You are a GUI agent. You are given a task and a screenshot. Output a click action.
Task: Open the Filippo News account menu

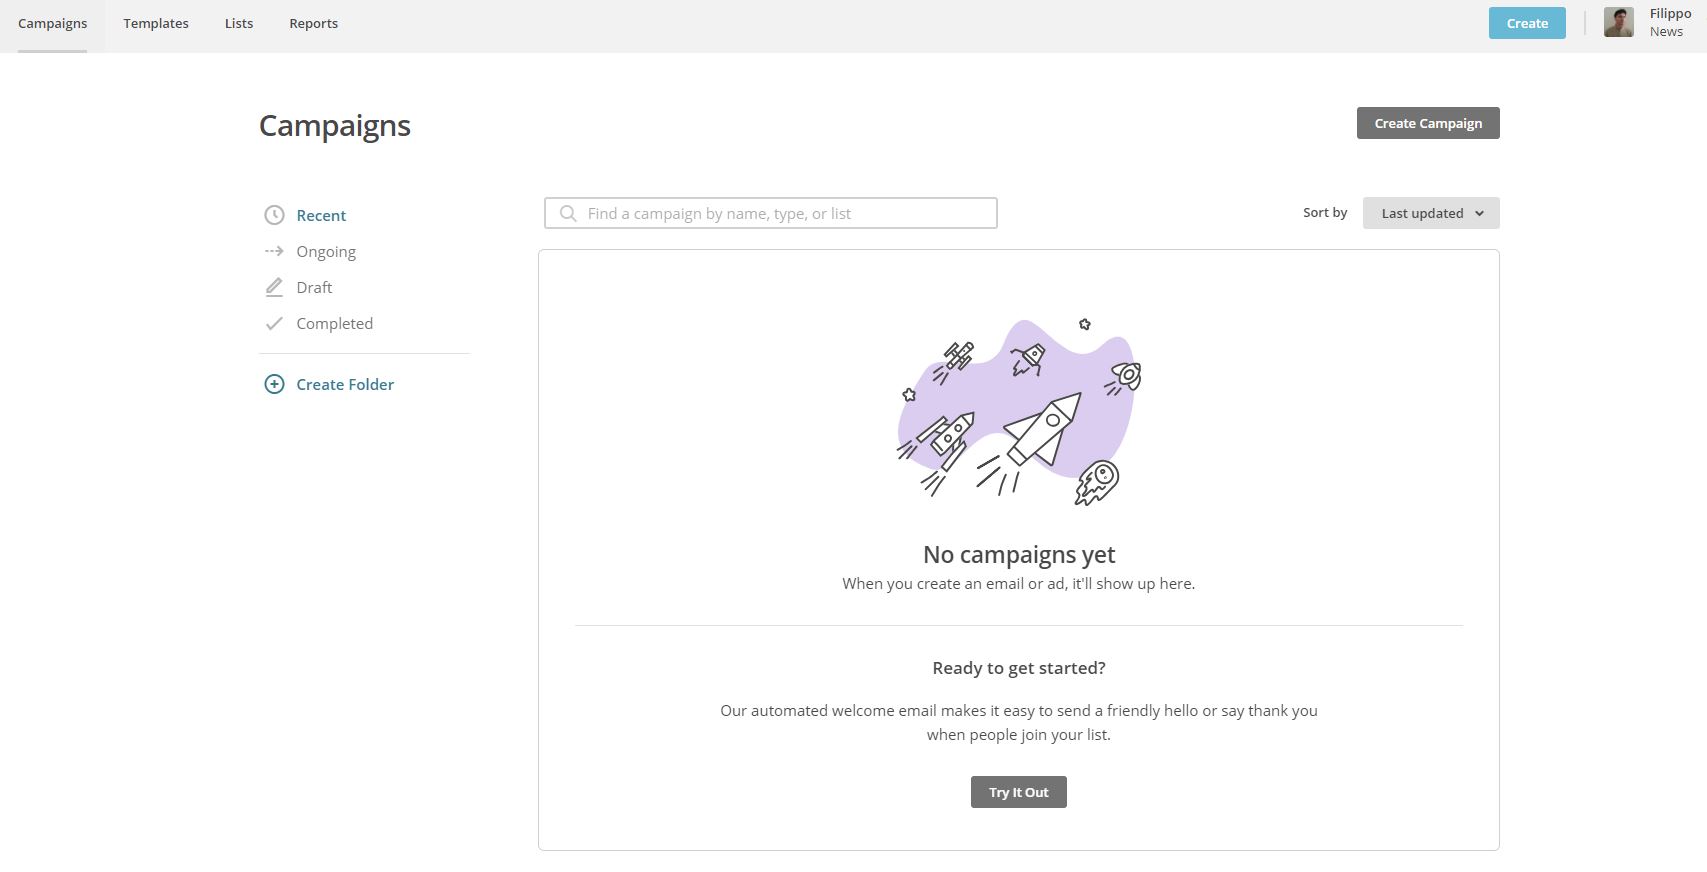click(1669, 22)
